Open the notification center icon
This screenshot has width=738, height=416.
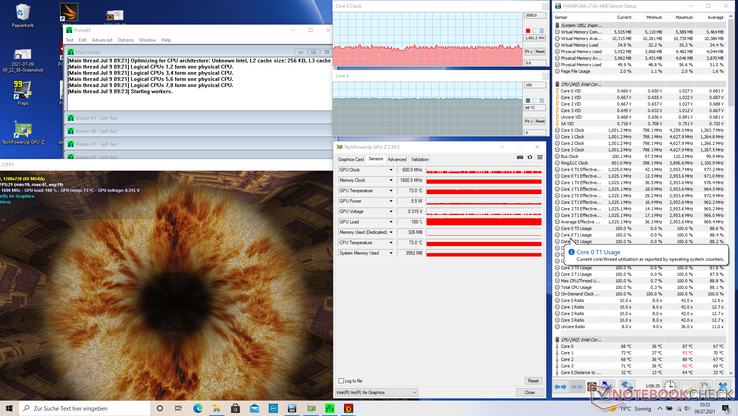(x=726, y=408)
